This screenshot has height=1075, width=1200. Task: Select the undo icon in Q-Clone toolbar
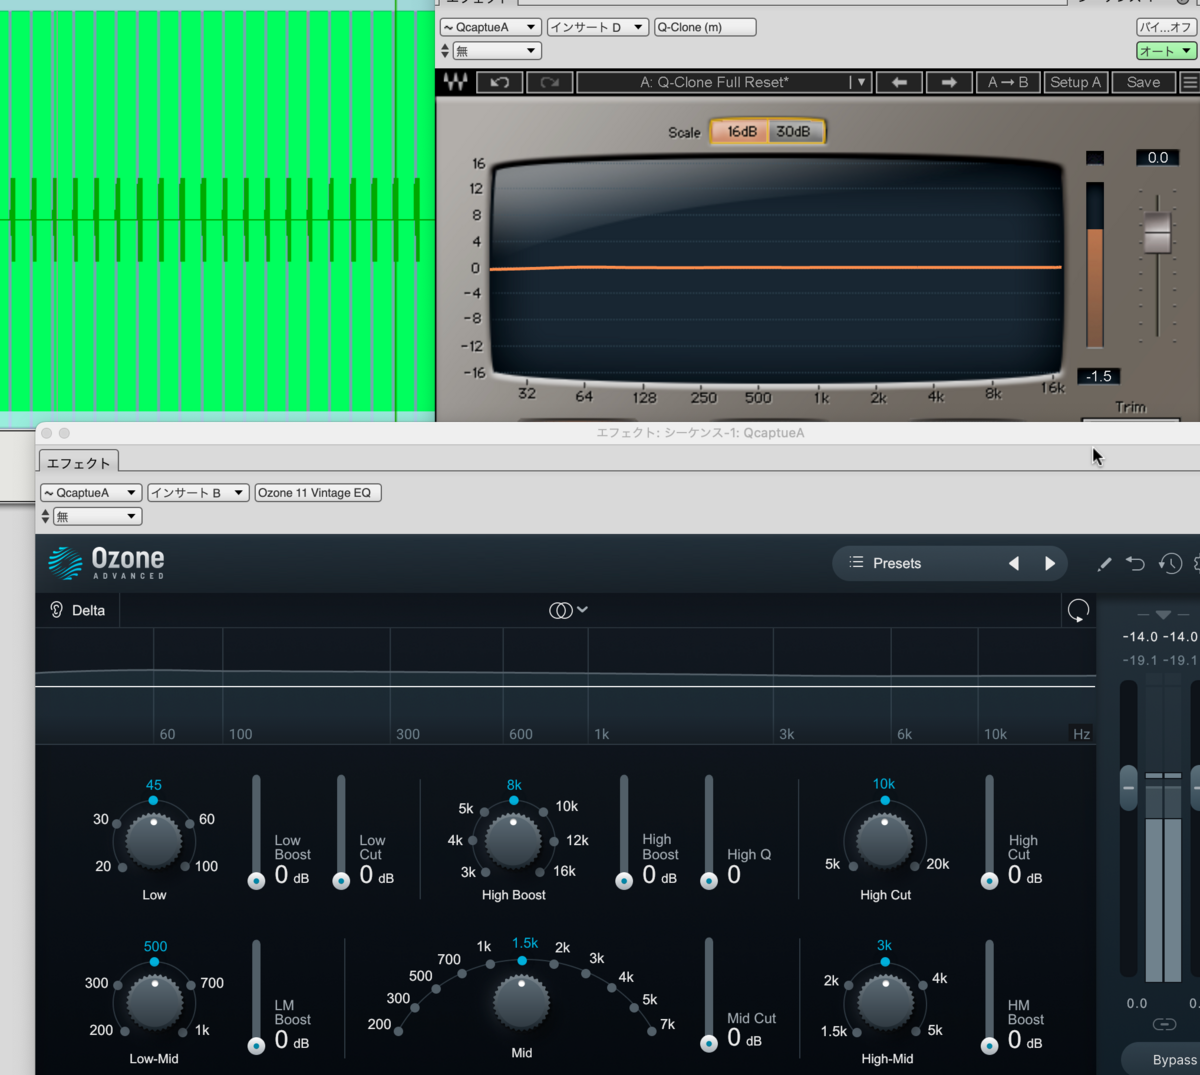click(500, 82)
